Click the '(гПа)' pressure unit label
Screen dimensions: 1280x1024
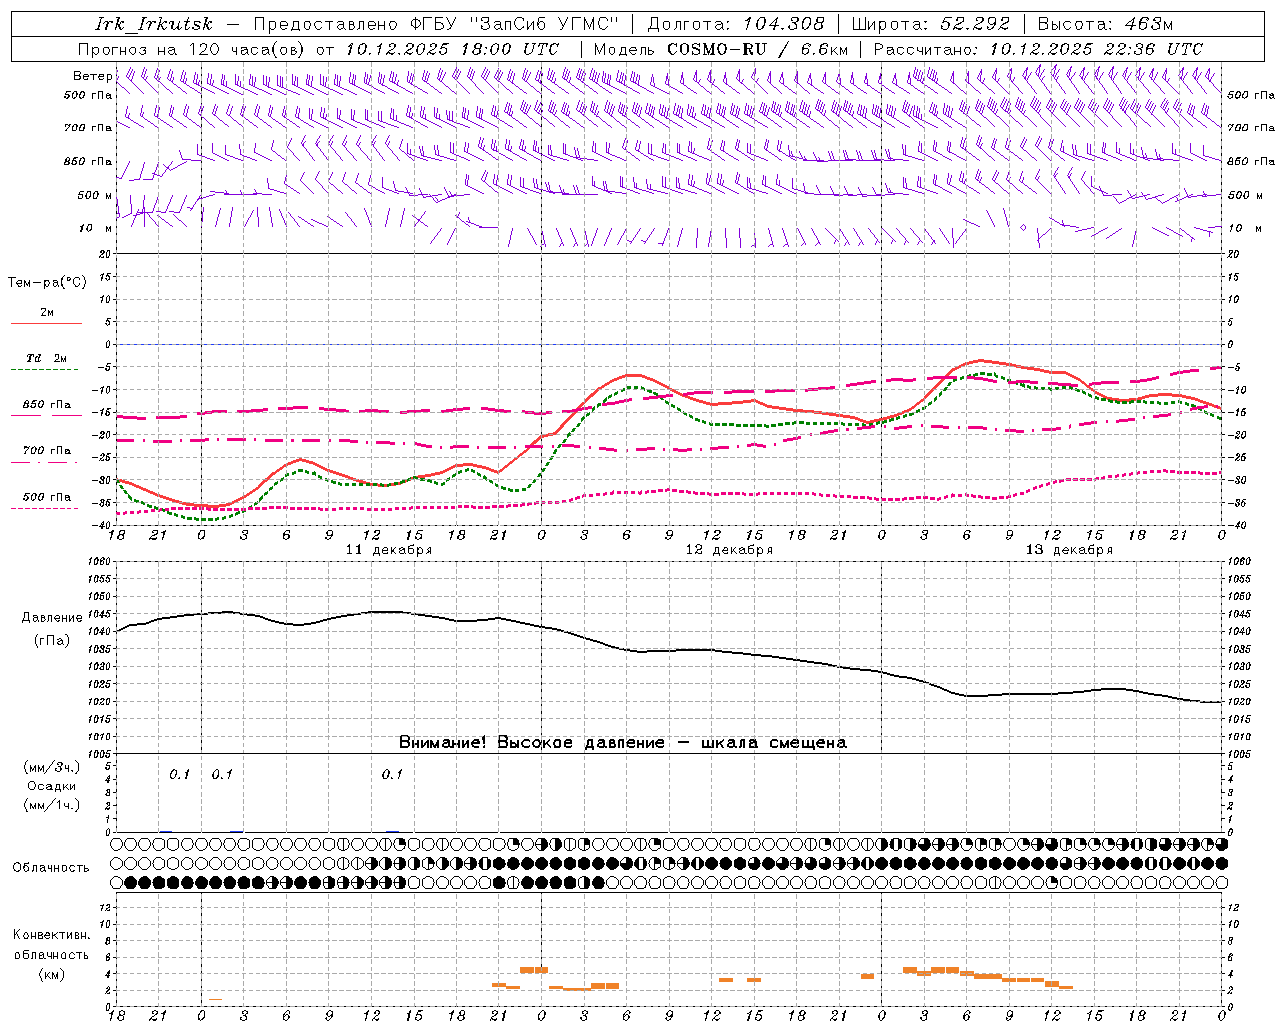[52, 641]
